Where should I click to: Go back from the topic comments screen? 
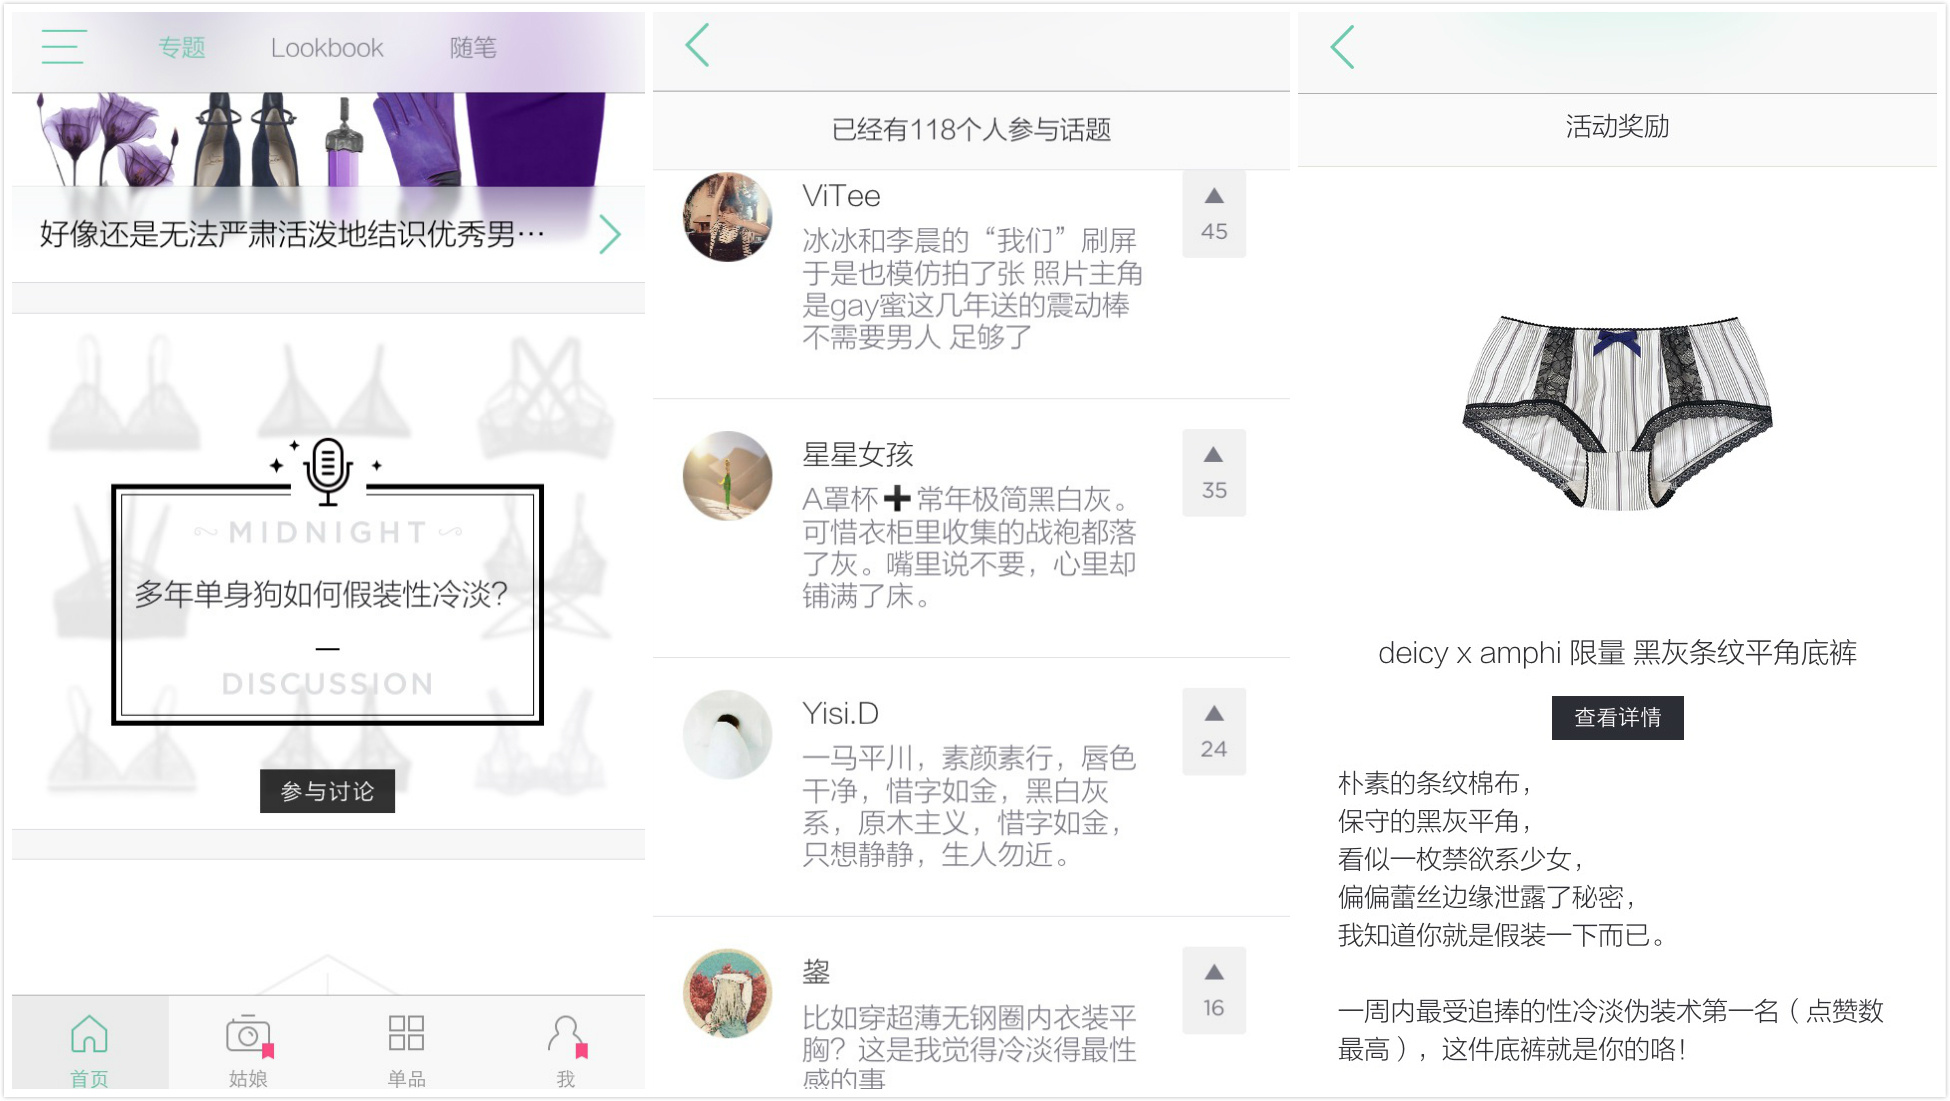pos(698,45)
